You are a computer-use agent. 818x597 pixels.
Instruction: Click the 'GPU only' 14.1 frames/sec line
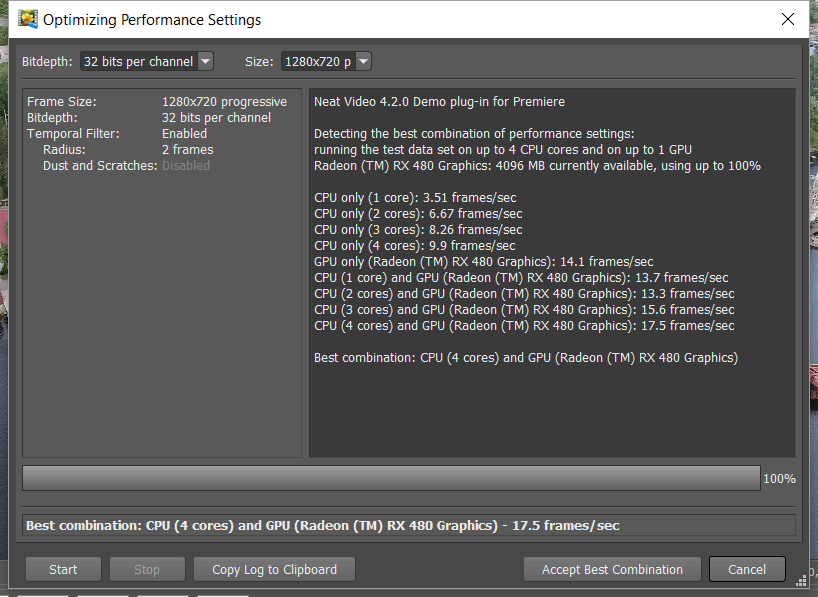coord(484,262)
